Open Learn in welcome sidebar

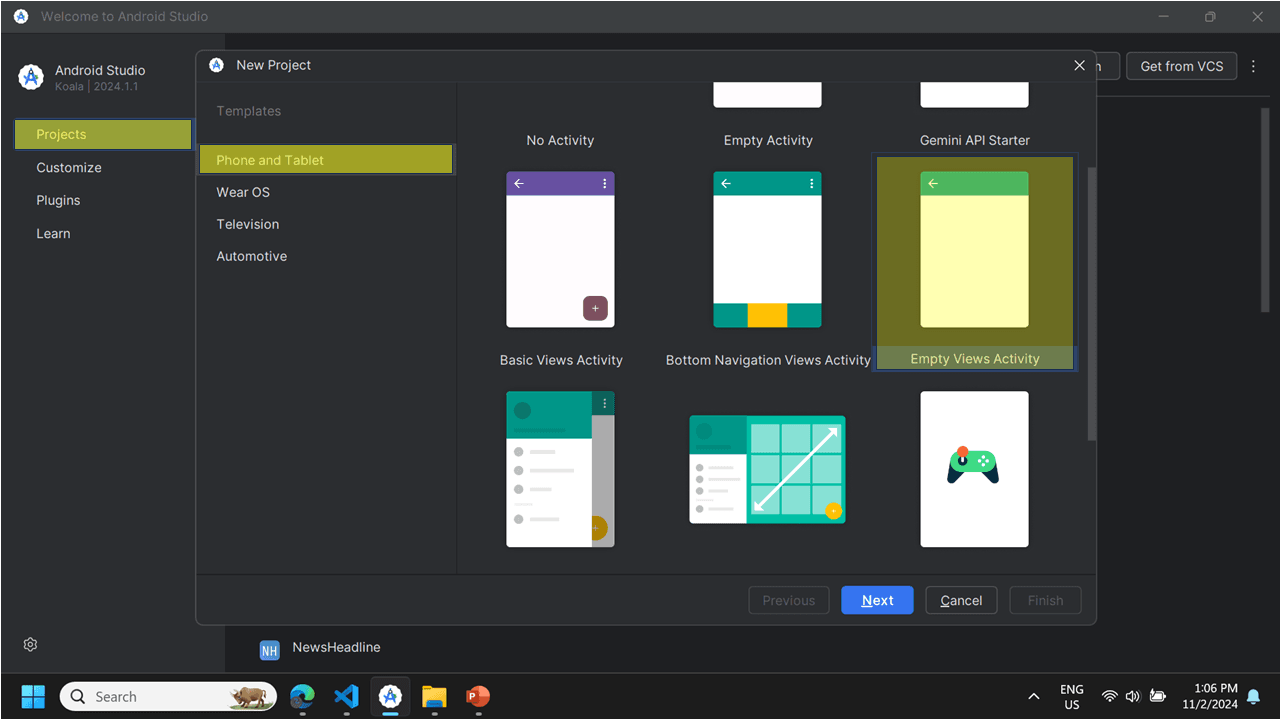[x=53, y=233]
